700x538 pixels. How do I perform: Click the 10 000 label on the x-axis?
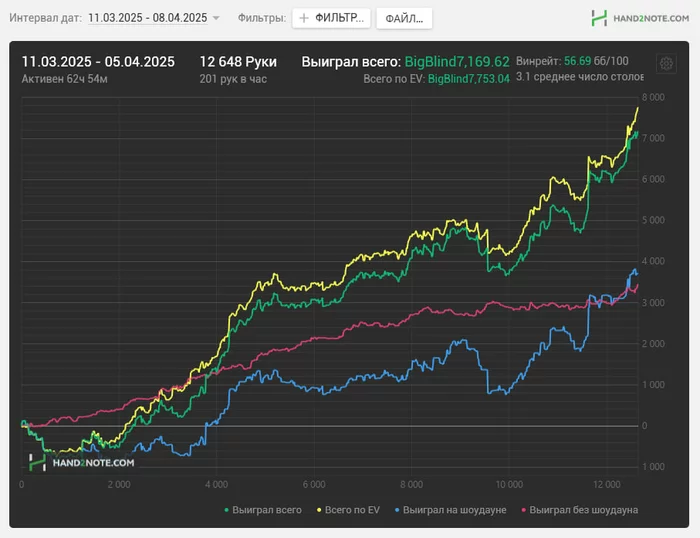click(509, 484)
